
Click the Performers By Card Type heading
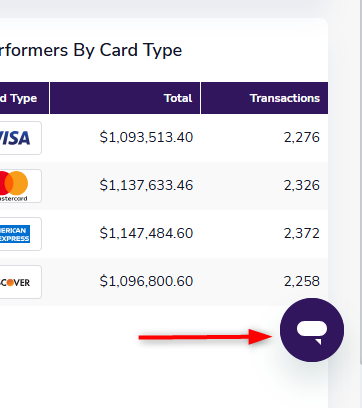click(91, 51)
